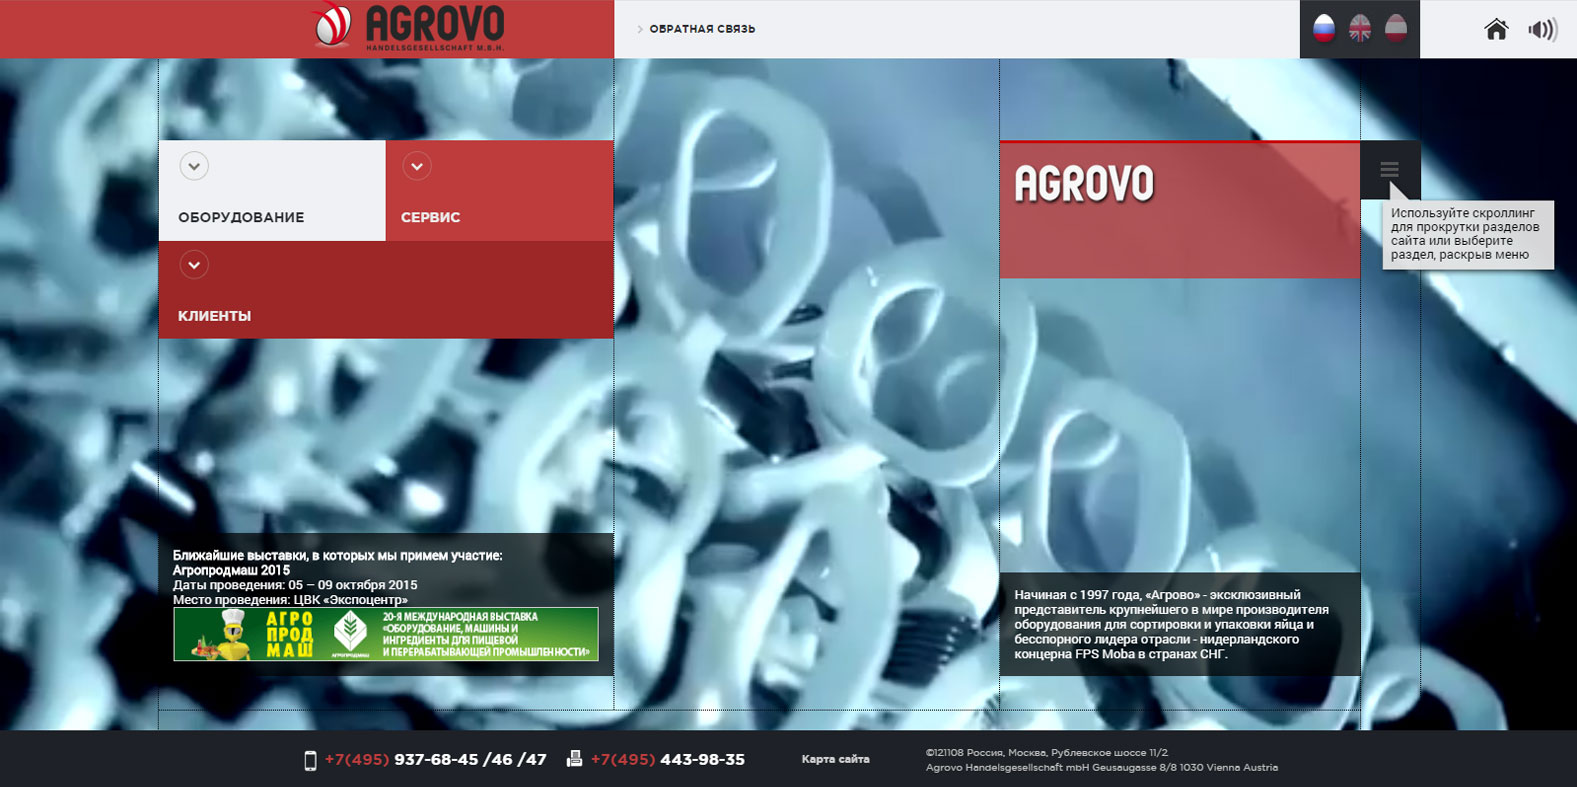This screenshot has height=787, width=1577.
Task: Select the Austrian flag language
Action: coord(1396,28)
